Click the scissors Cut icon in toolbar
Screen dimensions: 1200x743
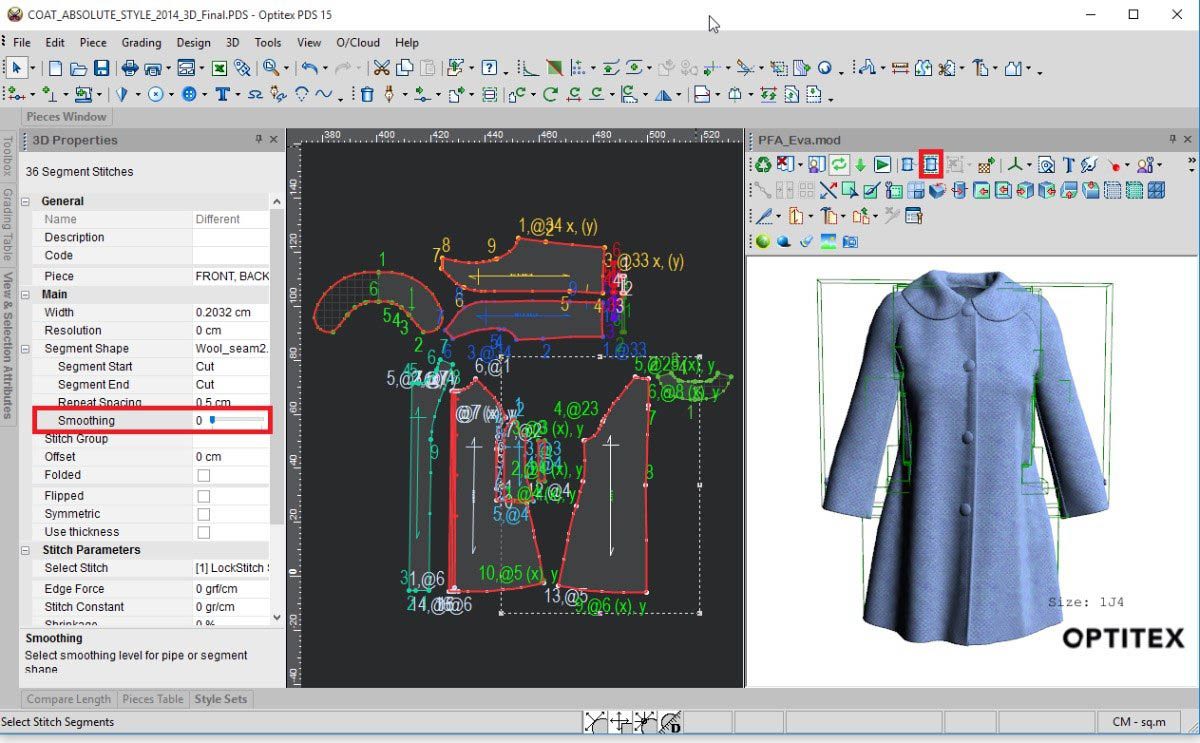[381, 69]
